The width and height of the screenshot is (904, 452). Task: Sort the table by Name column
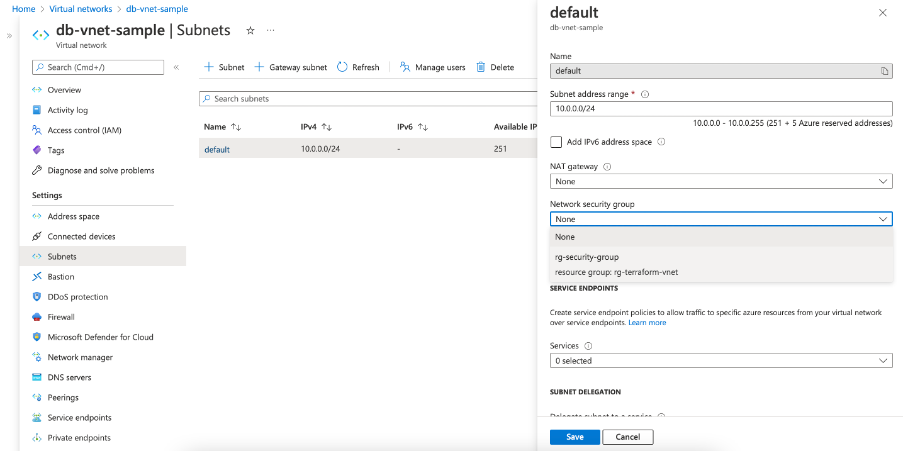[x=223, y=127]
